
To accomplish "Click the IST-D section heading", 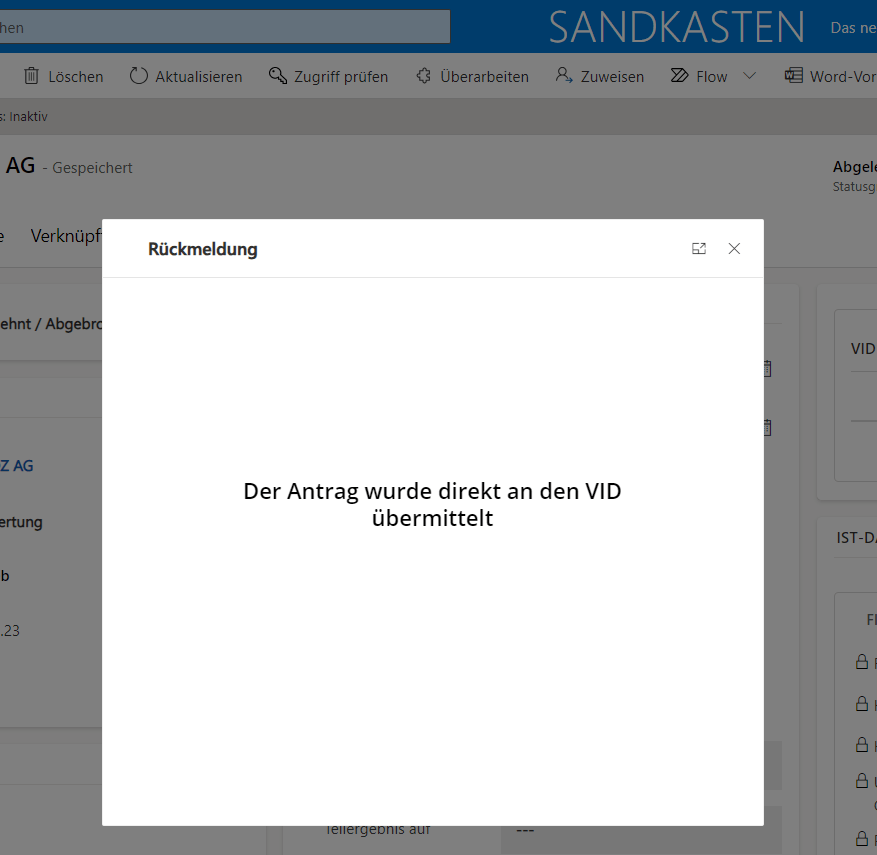I will (x=856, y=538).
